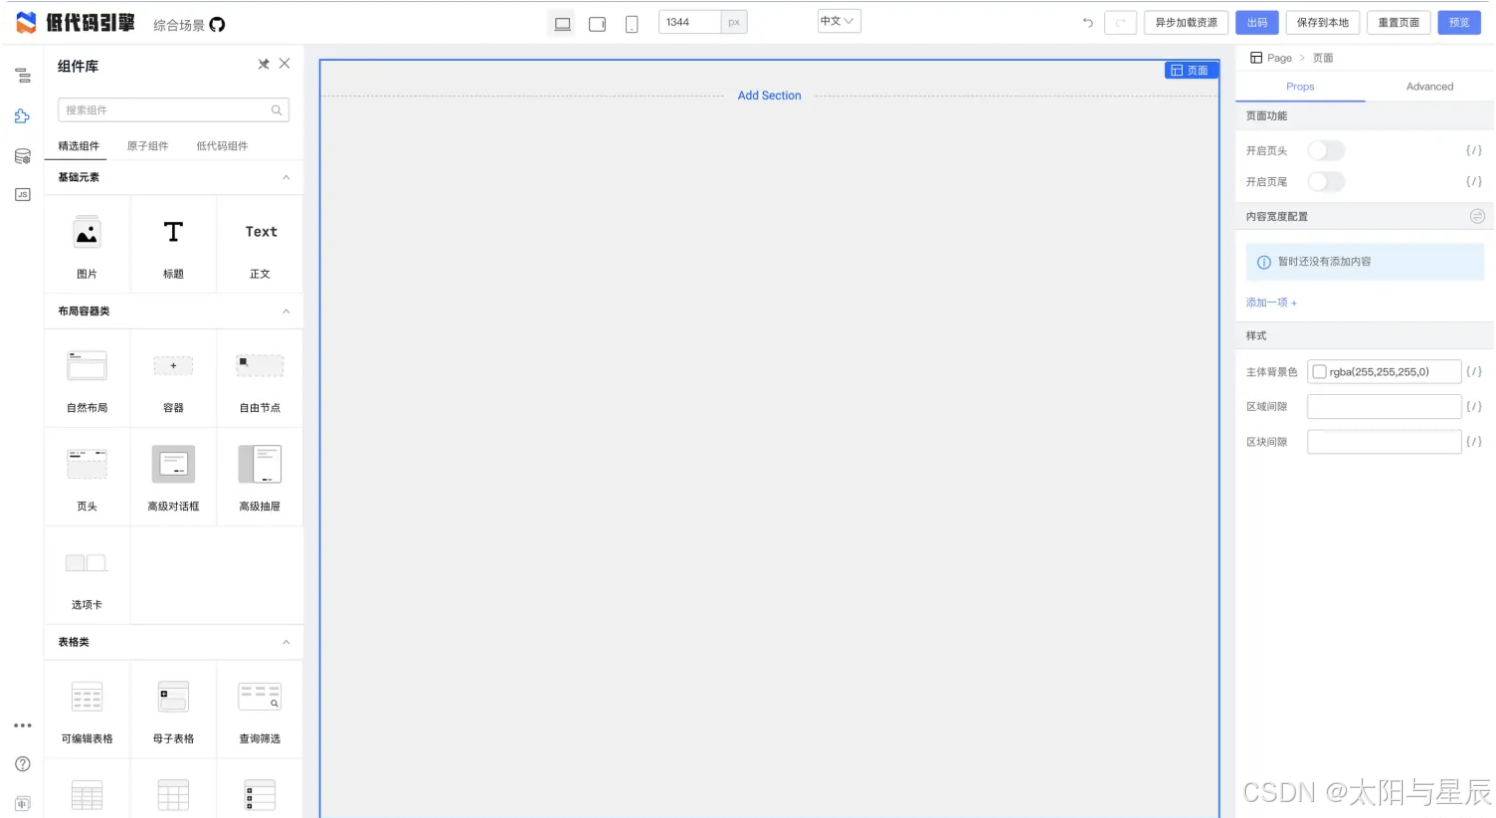The width and height of the screenshot is (1496, 818).
Task: Open the data source sidebar icon
Action: point(23,156)
